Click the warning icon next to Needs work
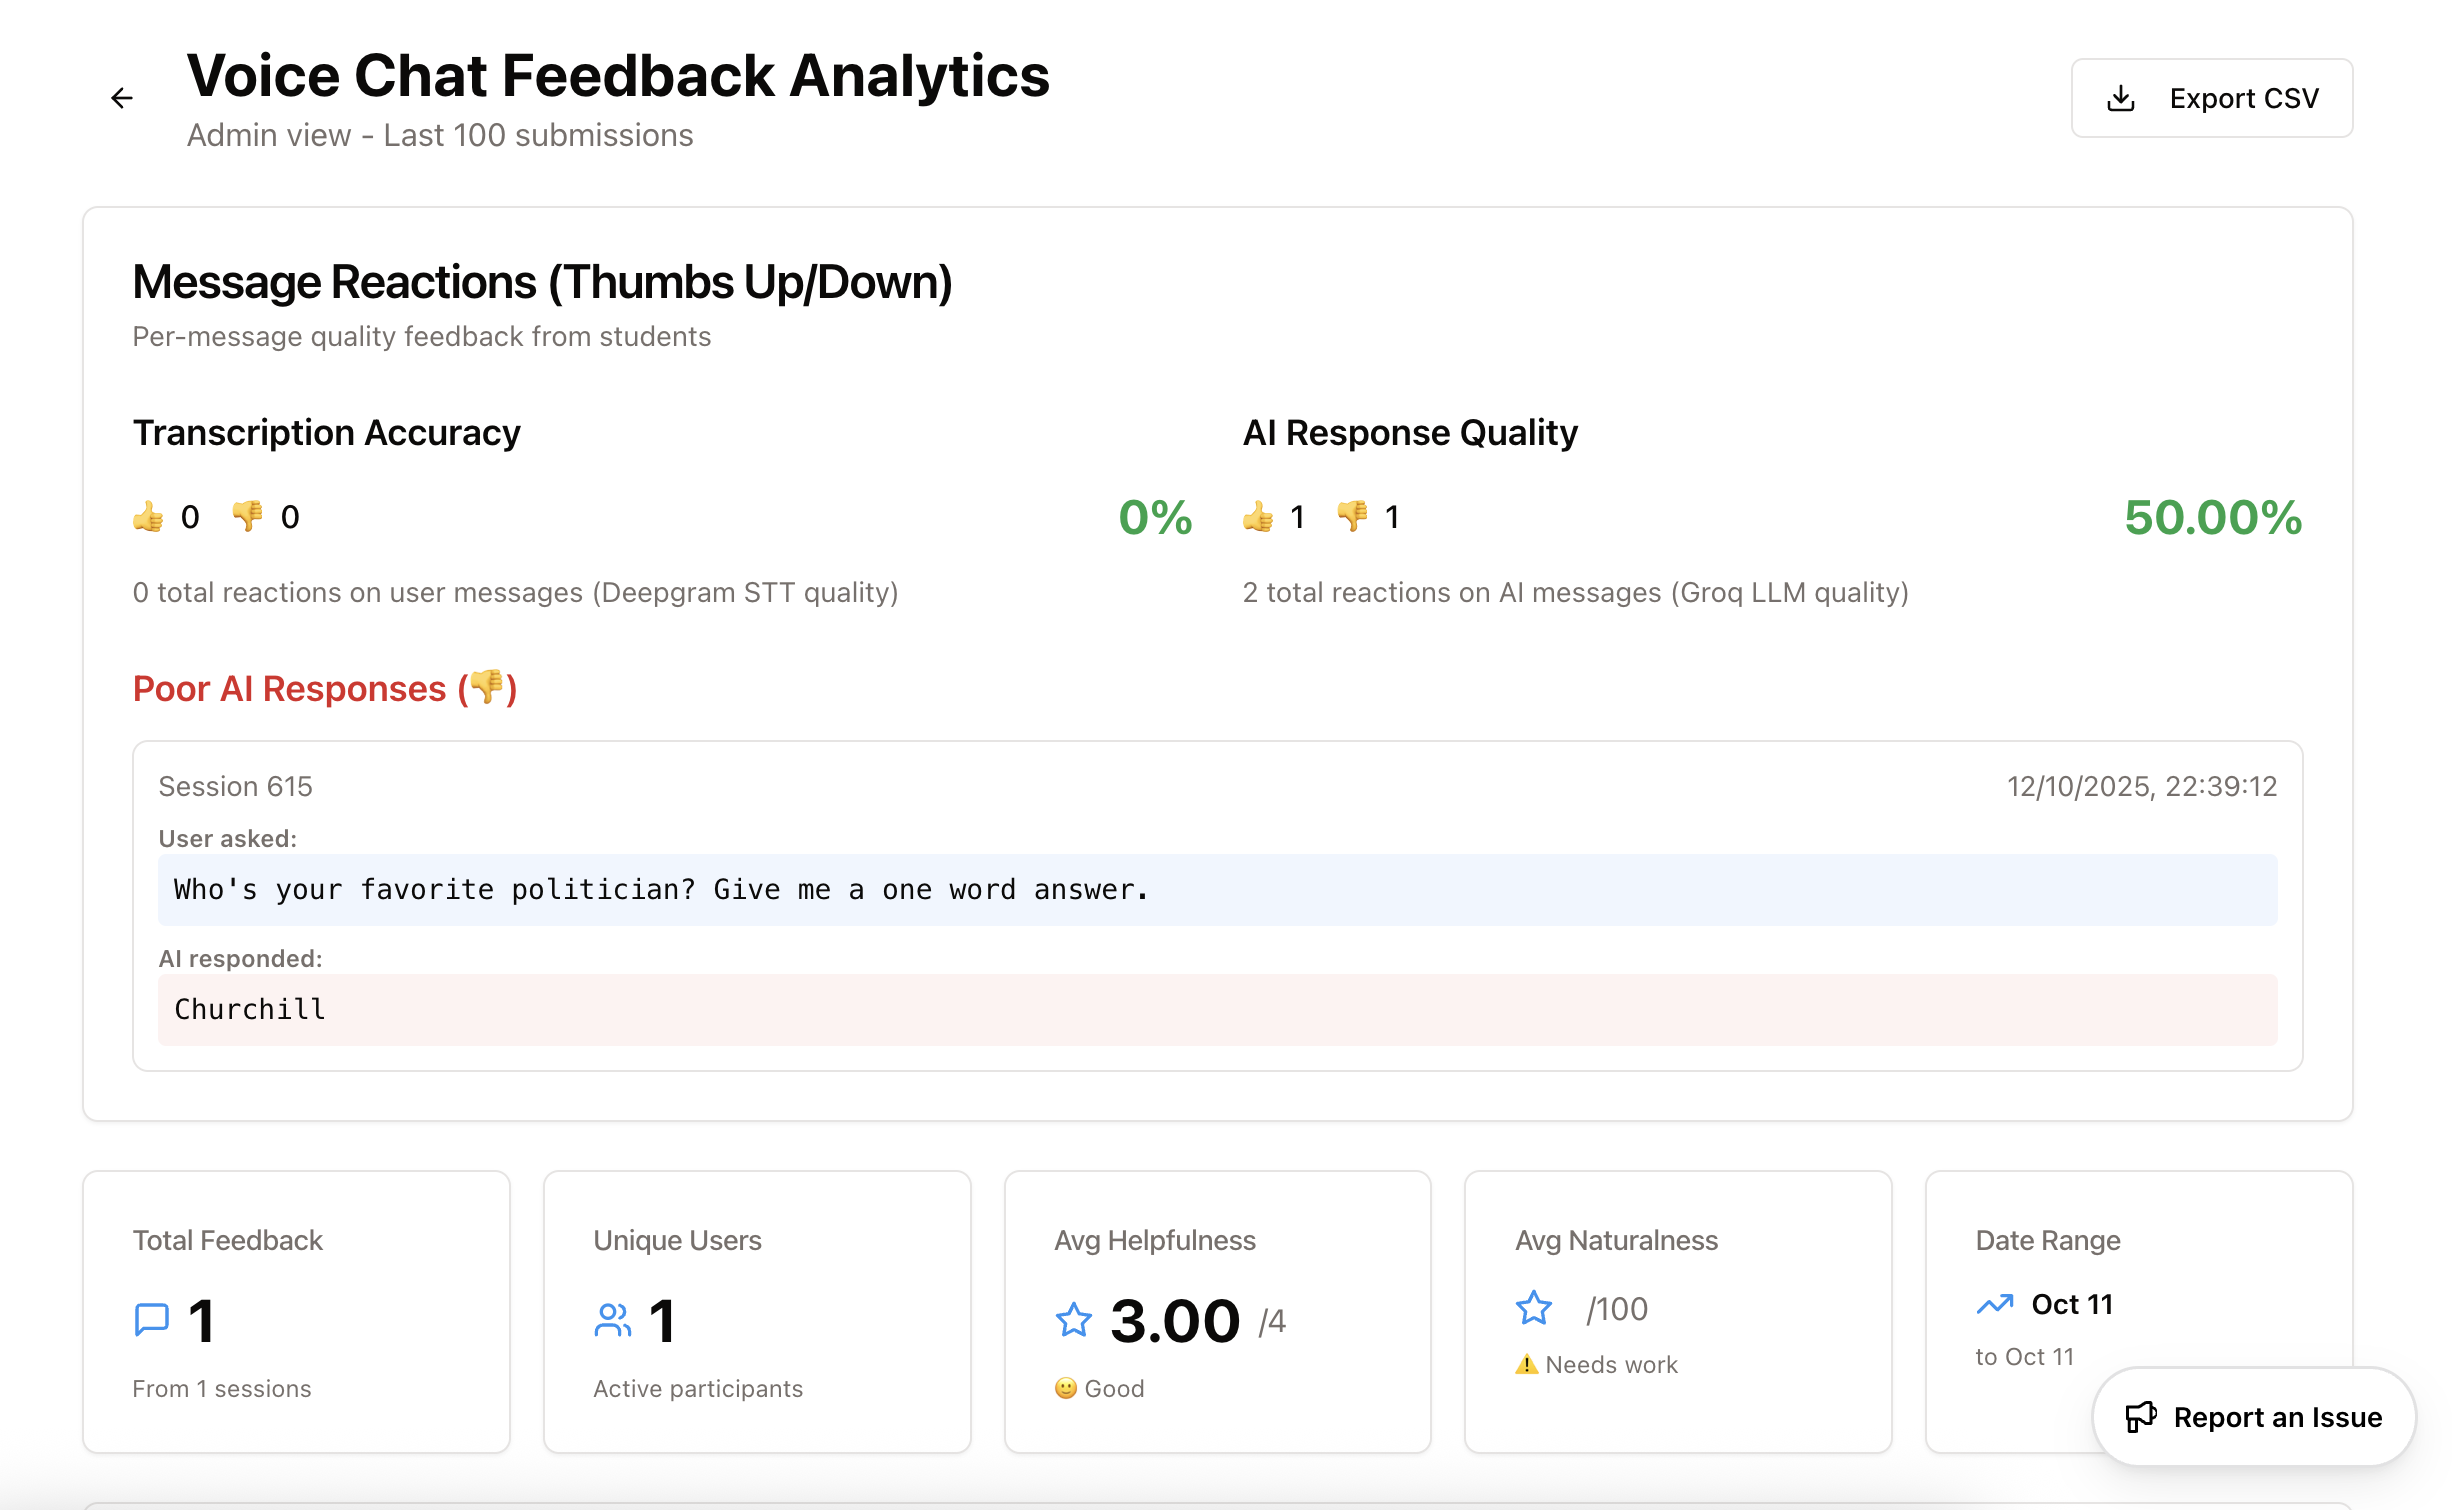This screenshot has width=2452, height=1510. 1525,1364
